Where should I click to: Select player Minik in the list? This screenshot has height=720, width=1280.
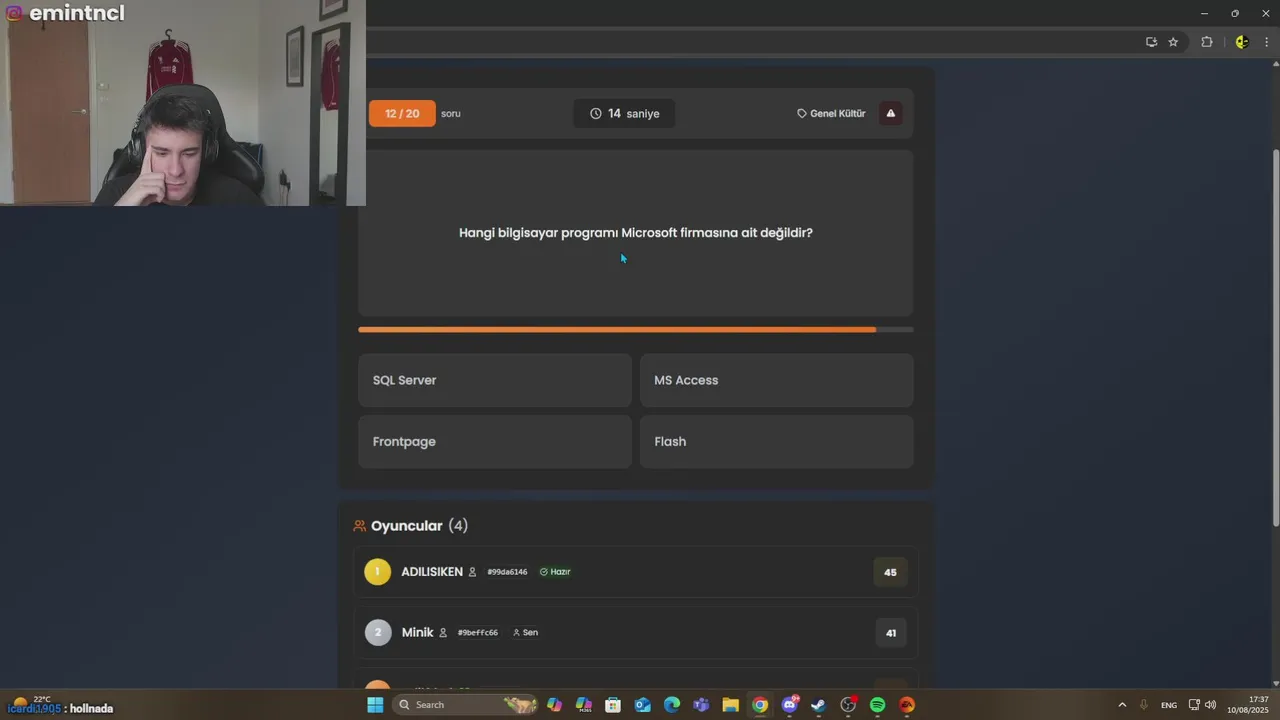(636, 632)
